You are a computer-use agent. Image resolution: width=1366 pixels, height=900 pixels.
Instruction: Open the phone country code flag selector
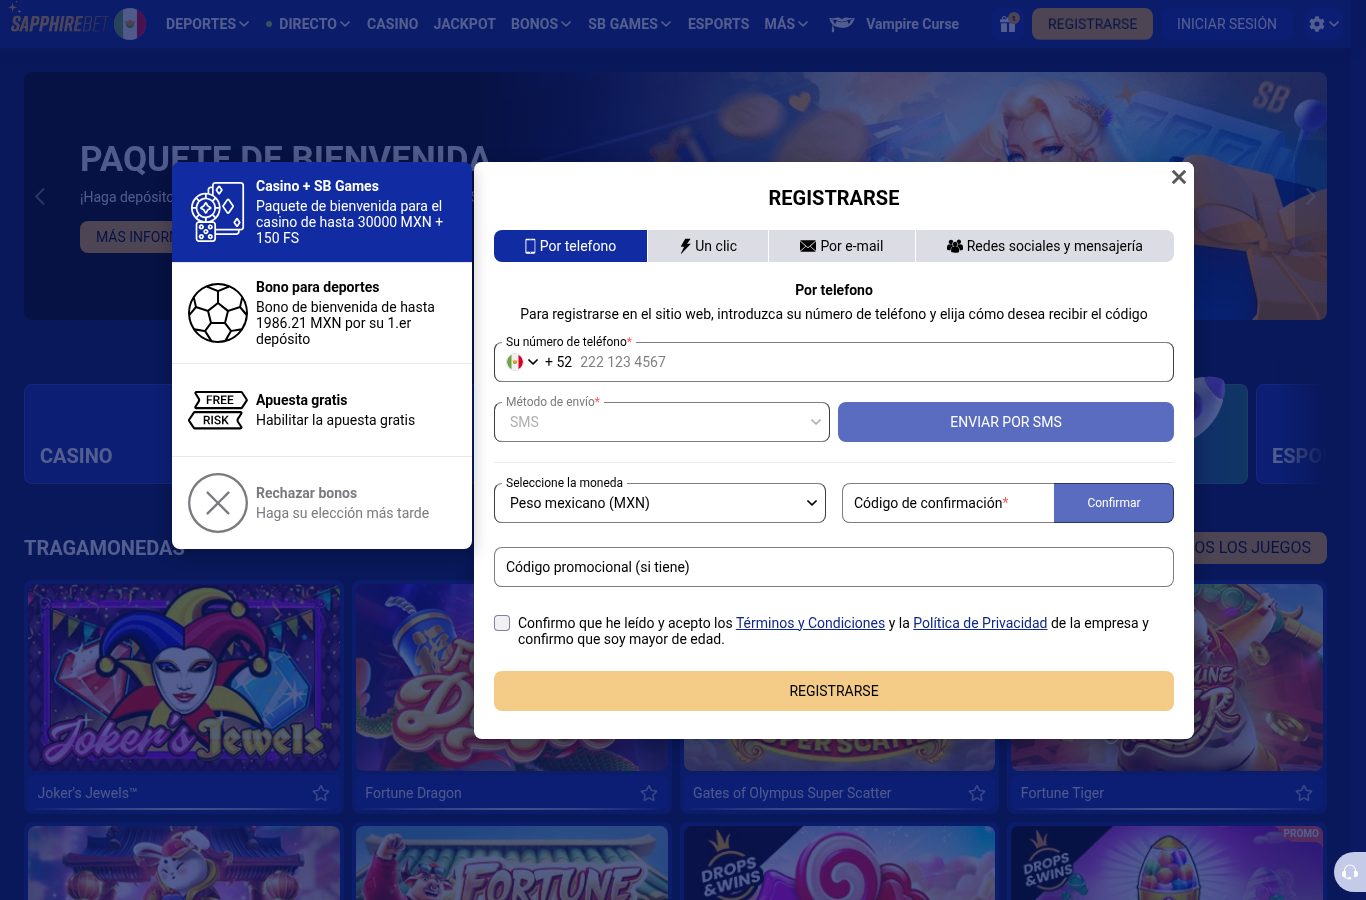click(523, 362)
